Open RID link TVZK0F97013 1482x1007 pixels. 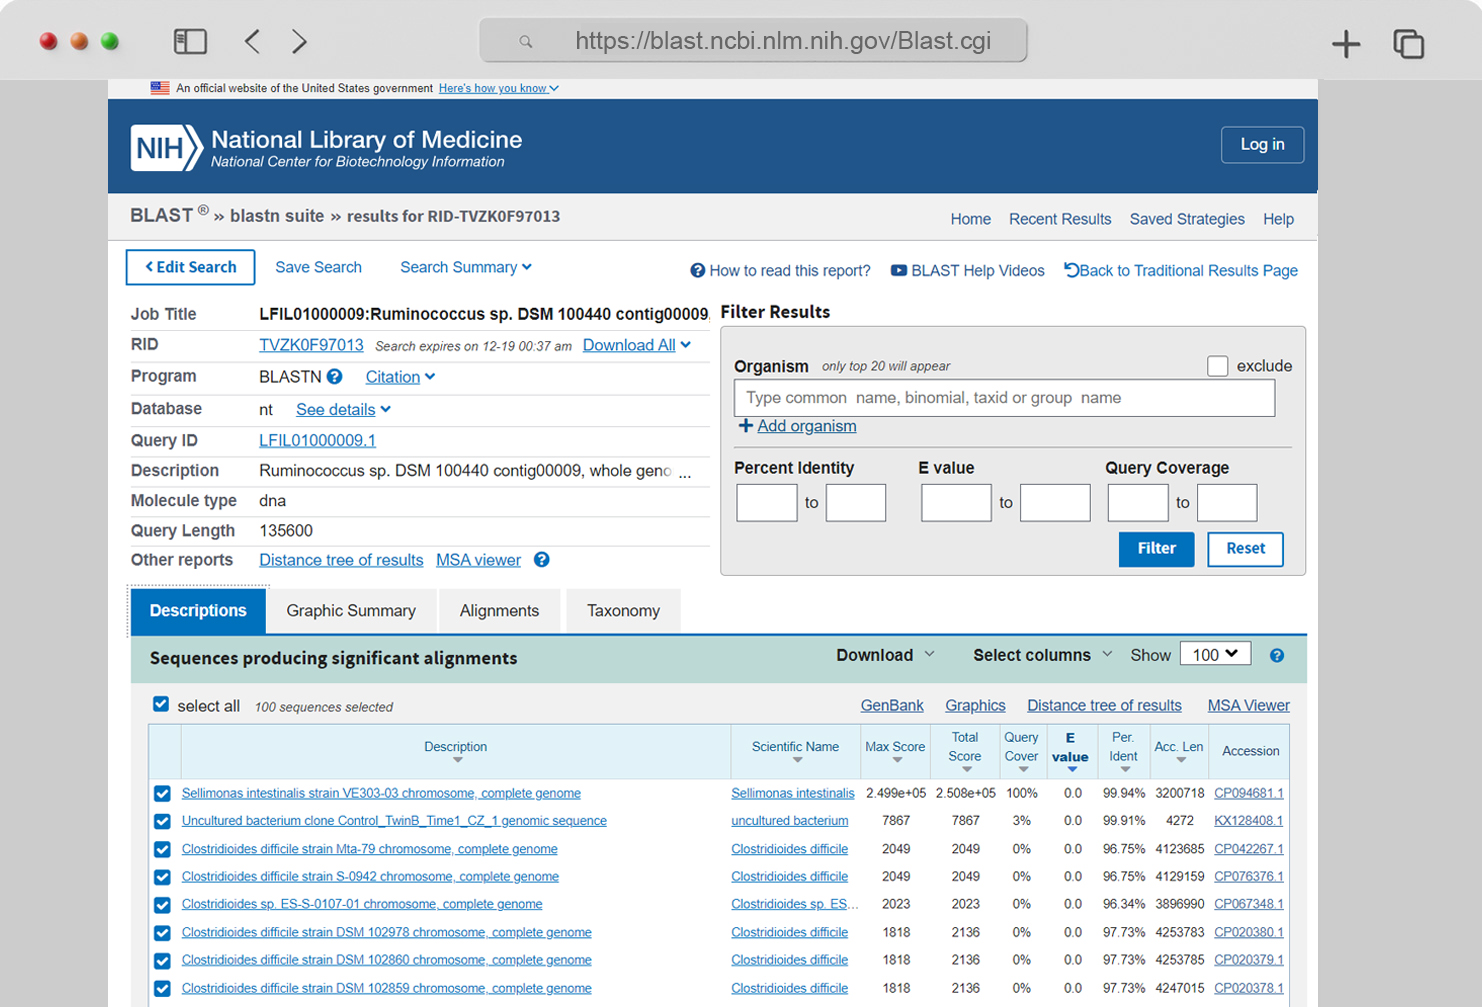coord(311,345)
